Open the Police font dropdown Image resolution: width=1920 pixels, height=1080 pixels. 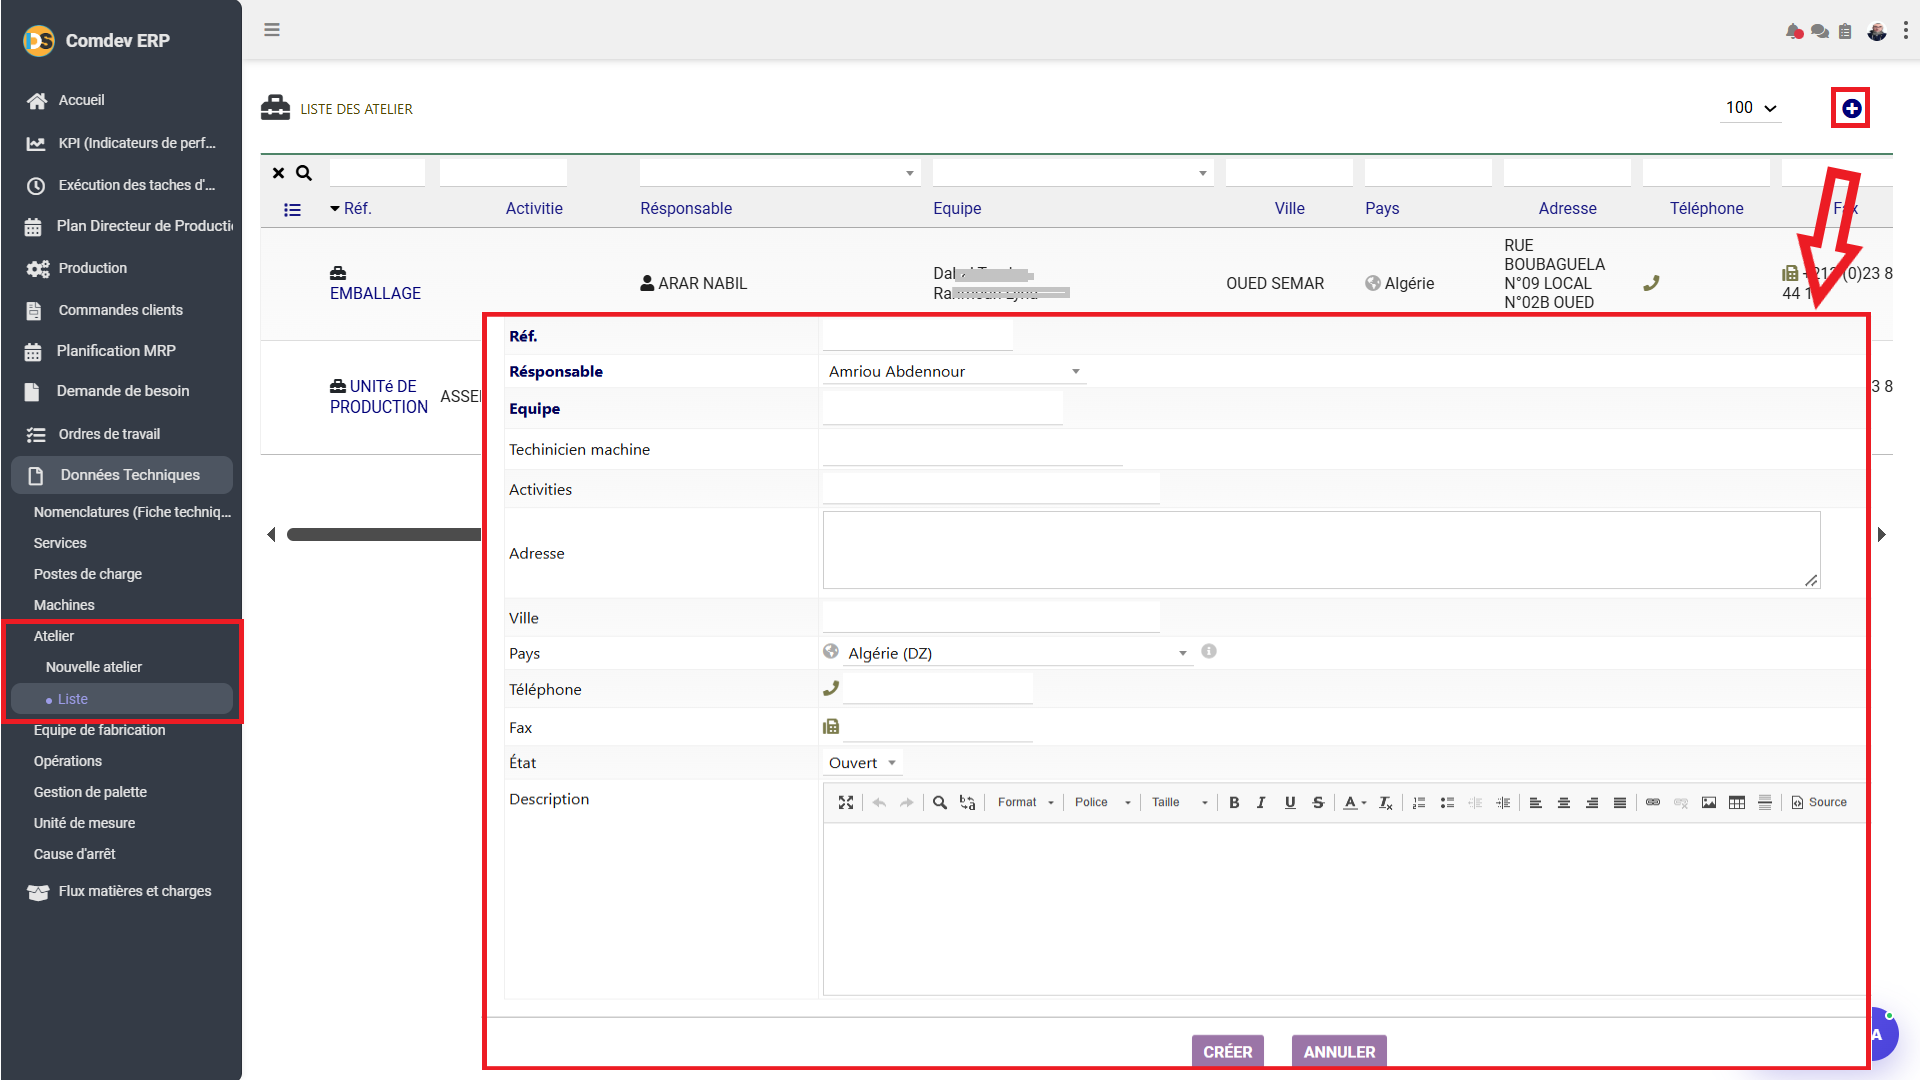(x=1103, y=802)
